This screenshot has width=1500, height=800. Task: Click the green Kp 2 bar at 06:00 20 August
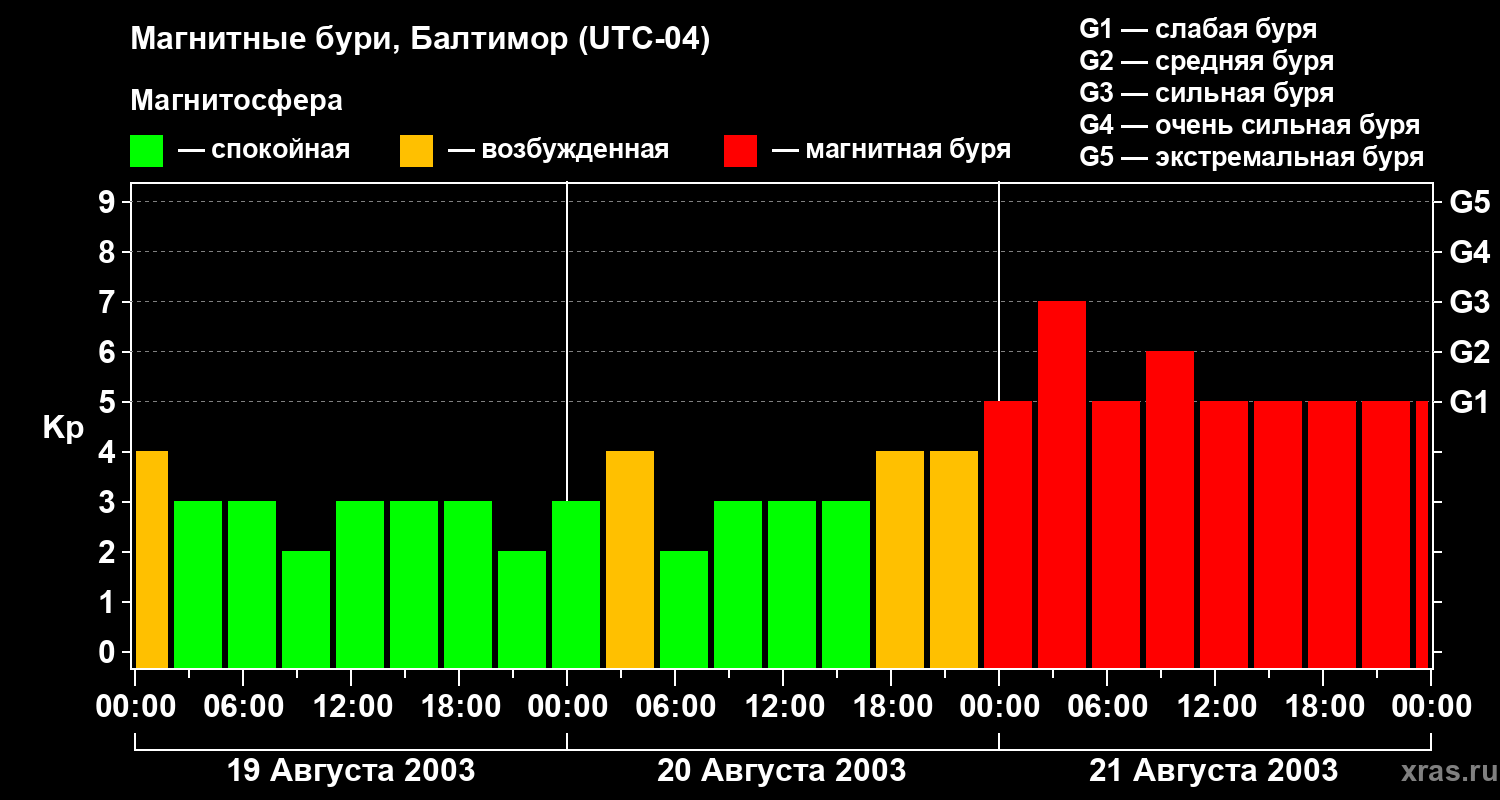tap(684, 609)
